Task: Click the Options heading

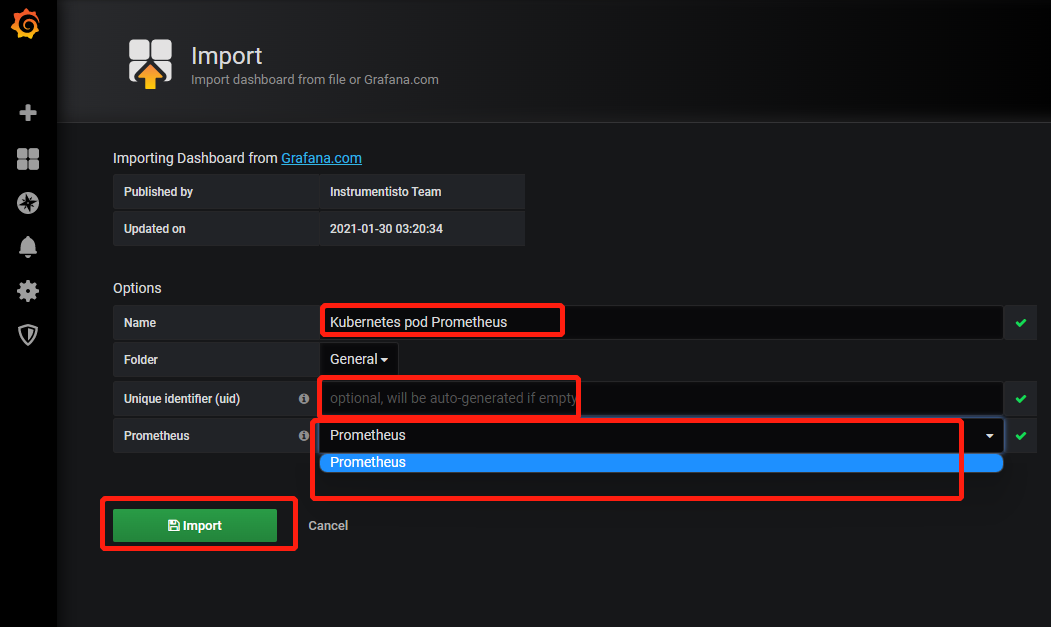Action: pos(137,288)
